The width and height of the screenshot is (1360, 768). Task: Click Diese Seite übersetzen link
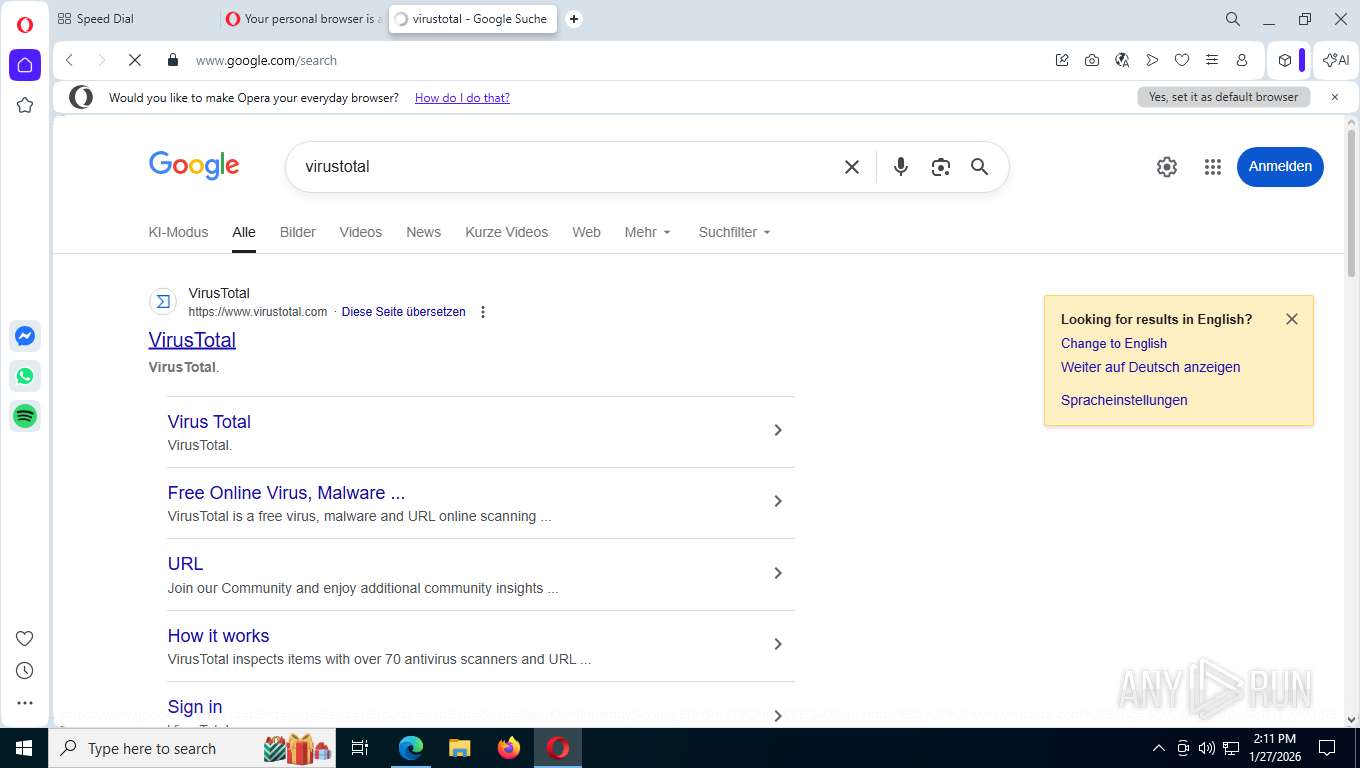pyautogui.click(x=403, y=312)
